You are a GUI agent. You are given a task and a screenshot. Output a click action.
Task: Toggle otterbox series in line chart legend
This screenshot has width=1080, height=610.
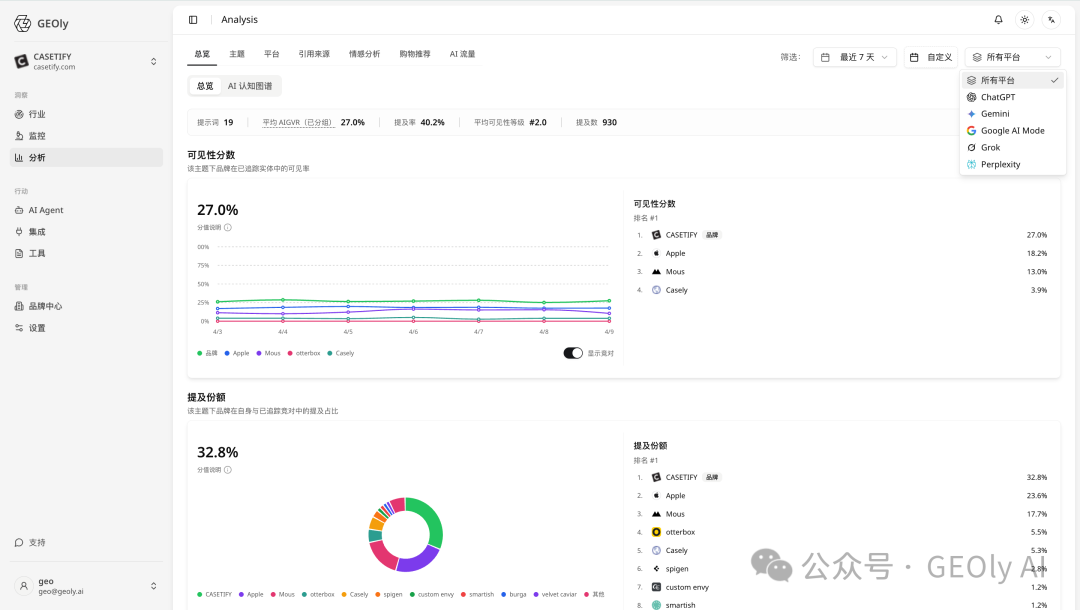click(x=304, y=353)
